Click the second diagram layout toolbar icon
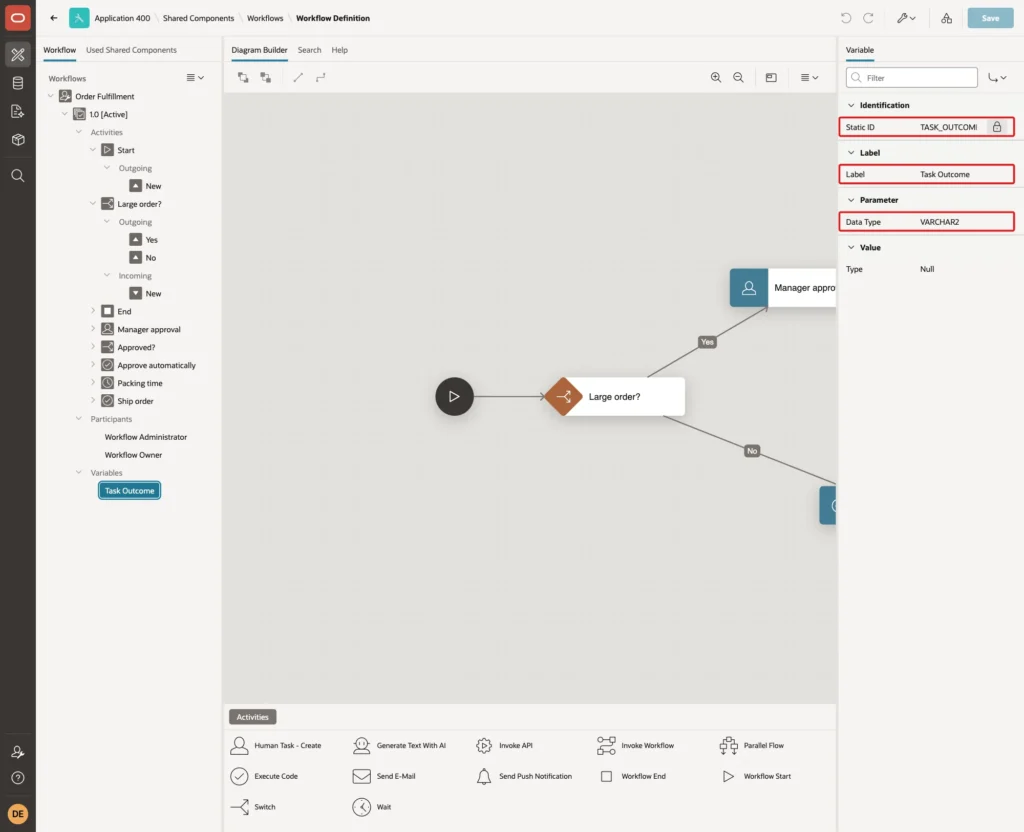This screenshot has height=832, width=1024. click(x=265, y=78)
